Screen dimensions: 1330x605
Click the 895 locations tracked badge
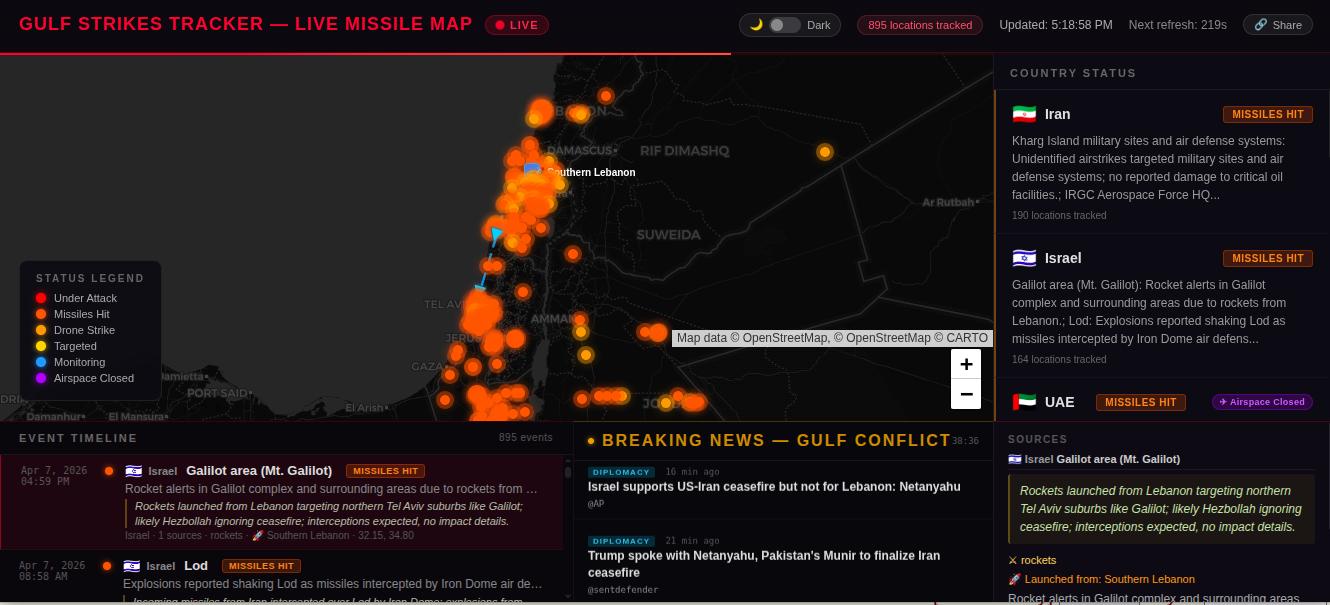pyautogui.click(x=920, y=25)
